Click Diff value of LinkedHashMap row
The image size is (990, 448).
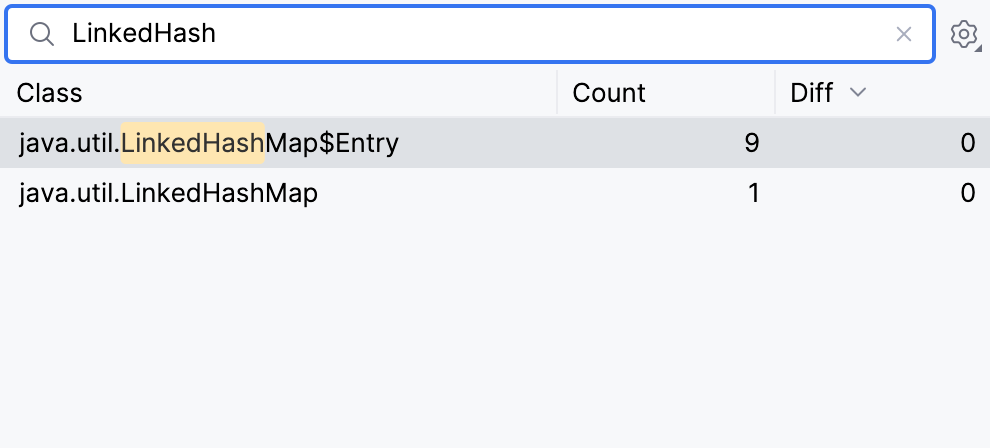click(x=967, y=193)
